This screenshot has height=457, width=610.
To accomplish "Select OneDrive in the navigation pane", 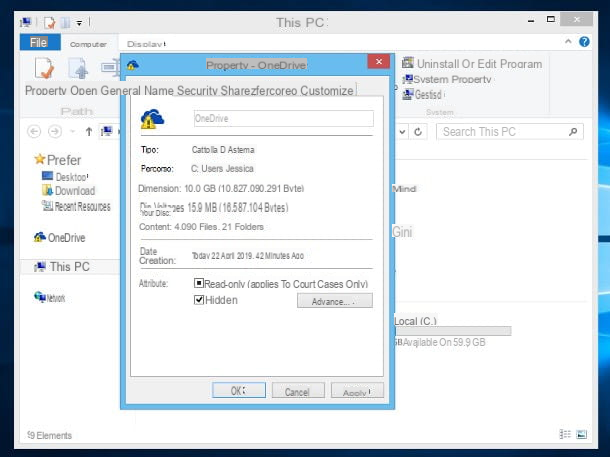I will pos(60,237).
